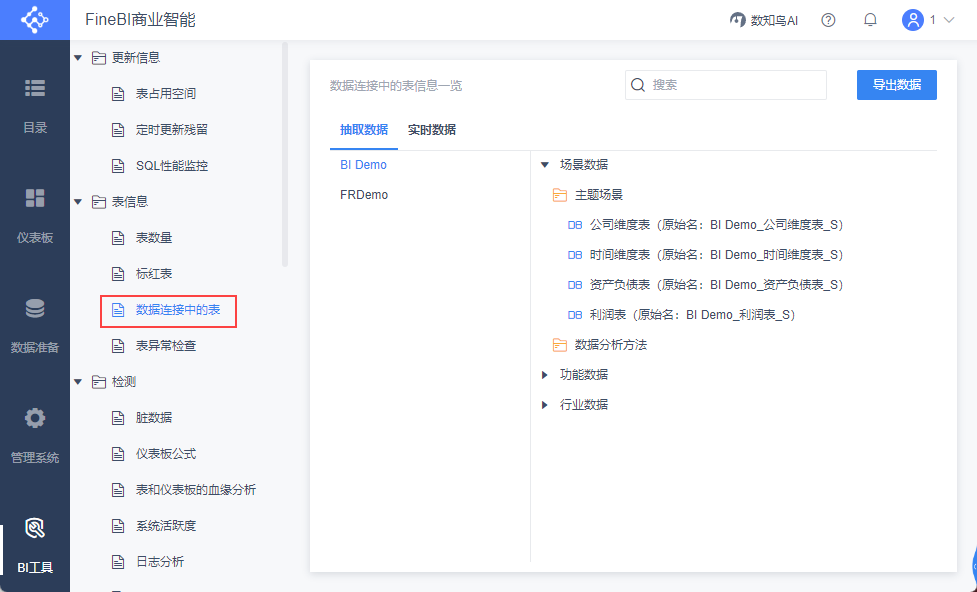The width and height of the screenshot is (977, 592).
Task: Click the 数据分析方法 folder label
Action: 611,345
